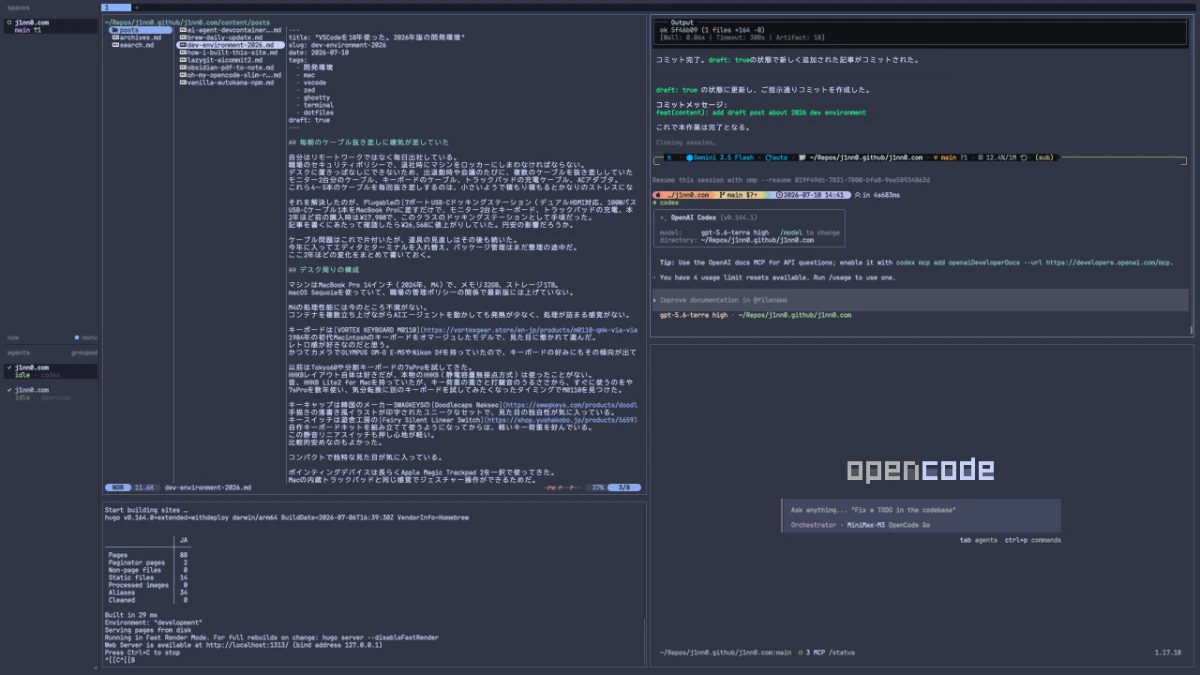Click the developers.openai.com/mcp URL

(1109, 262)
